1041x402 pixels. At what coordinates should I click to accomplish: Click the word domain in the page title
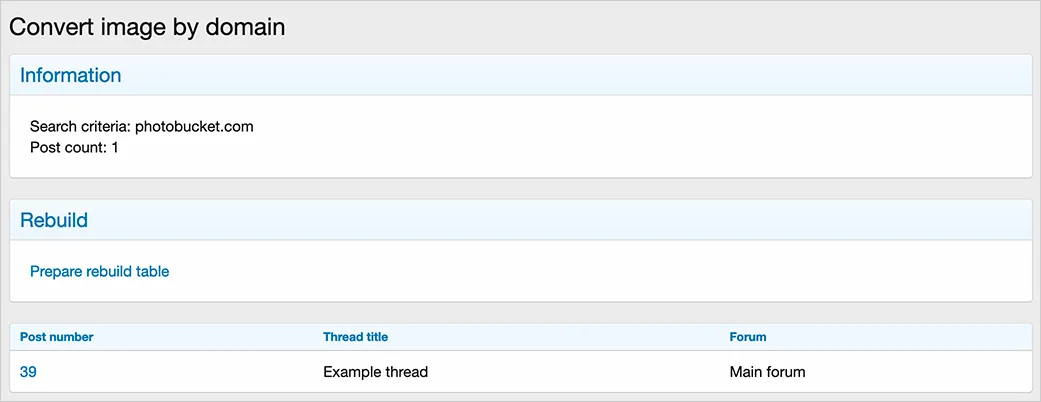click(x=246, y=27)
